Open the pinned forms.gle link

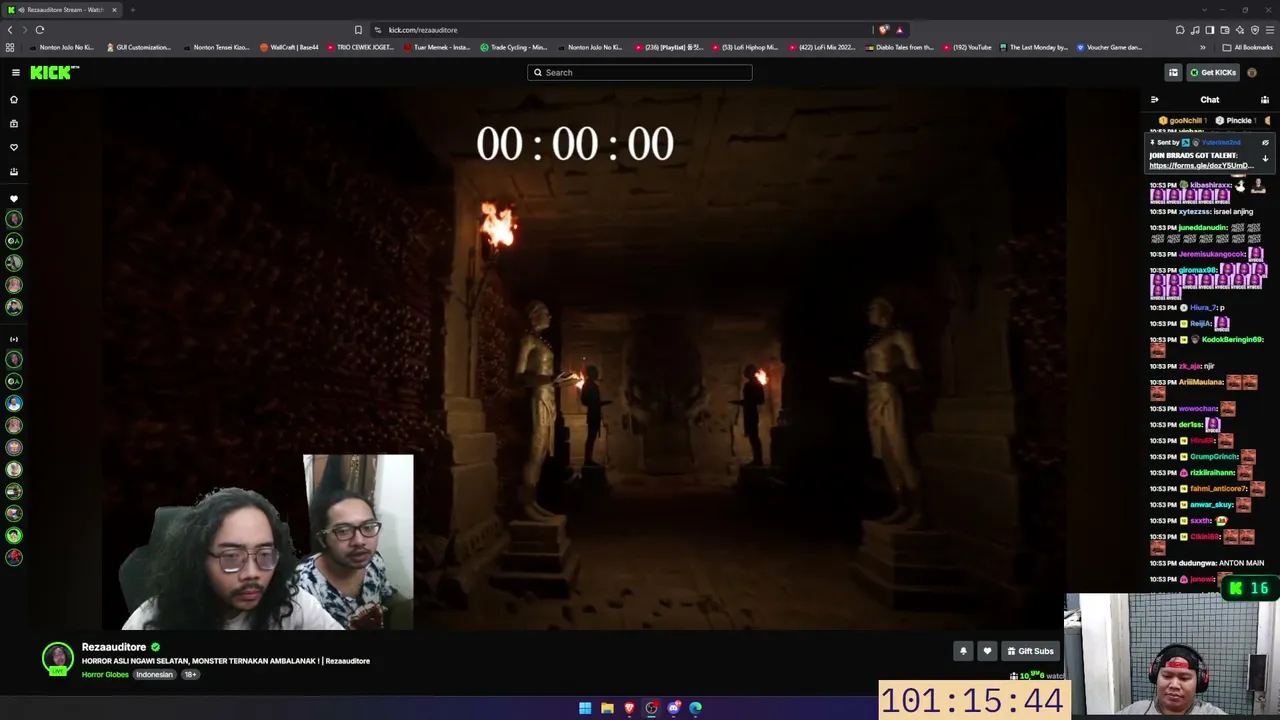(x=1201, y=166)
